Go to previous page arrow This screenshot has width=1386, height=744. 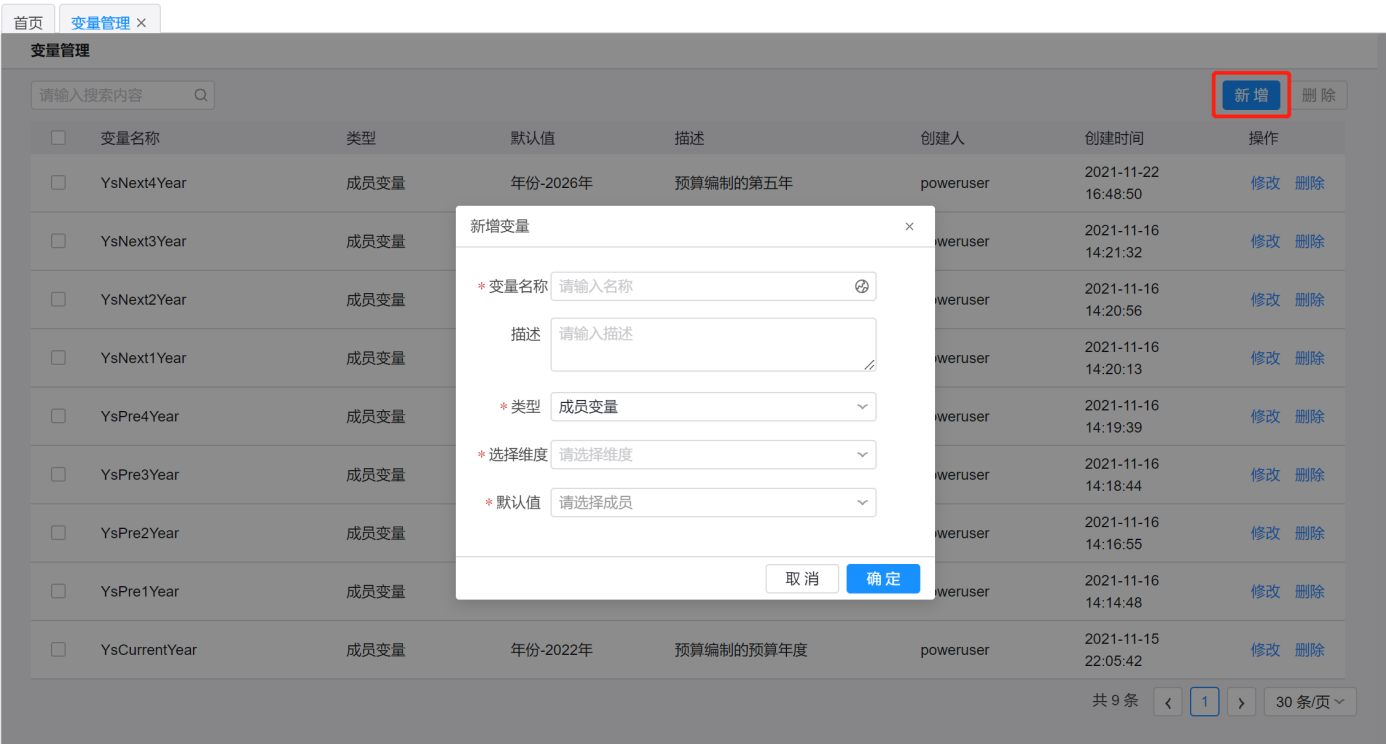[x=1167, y=702]
